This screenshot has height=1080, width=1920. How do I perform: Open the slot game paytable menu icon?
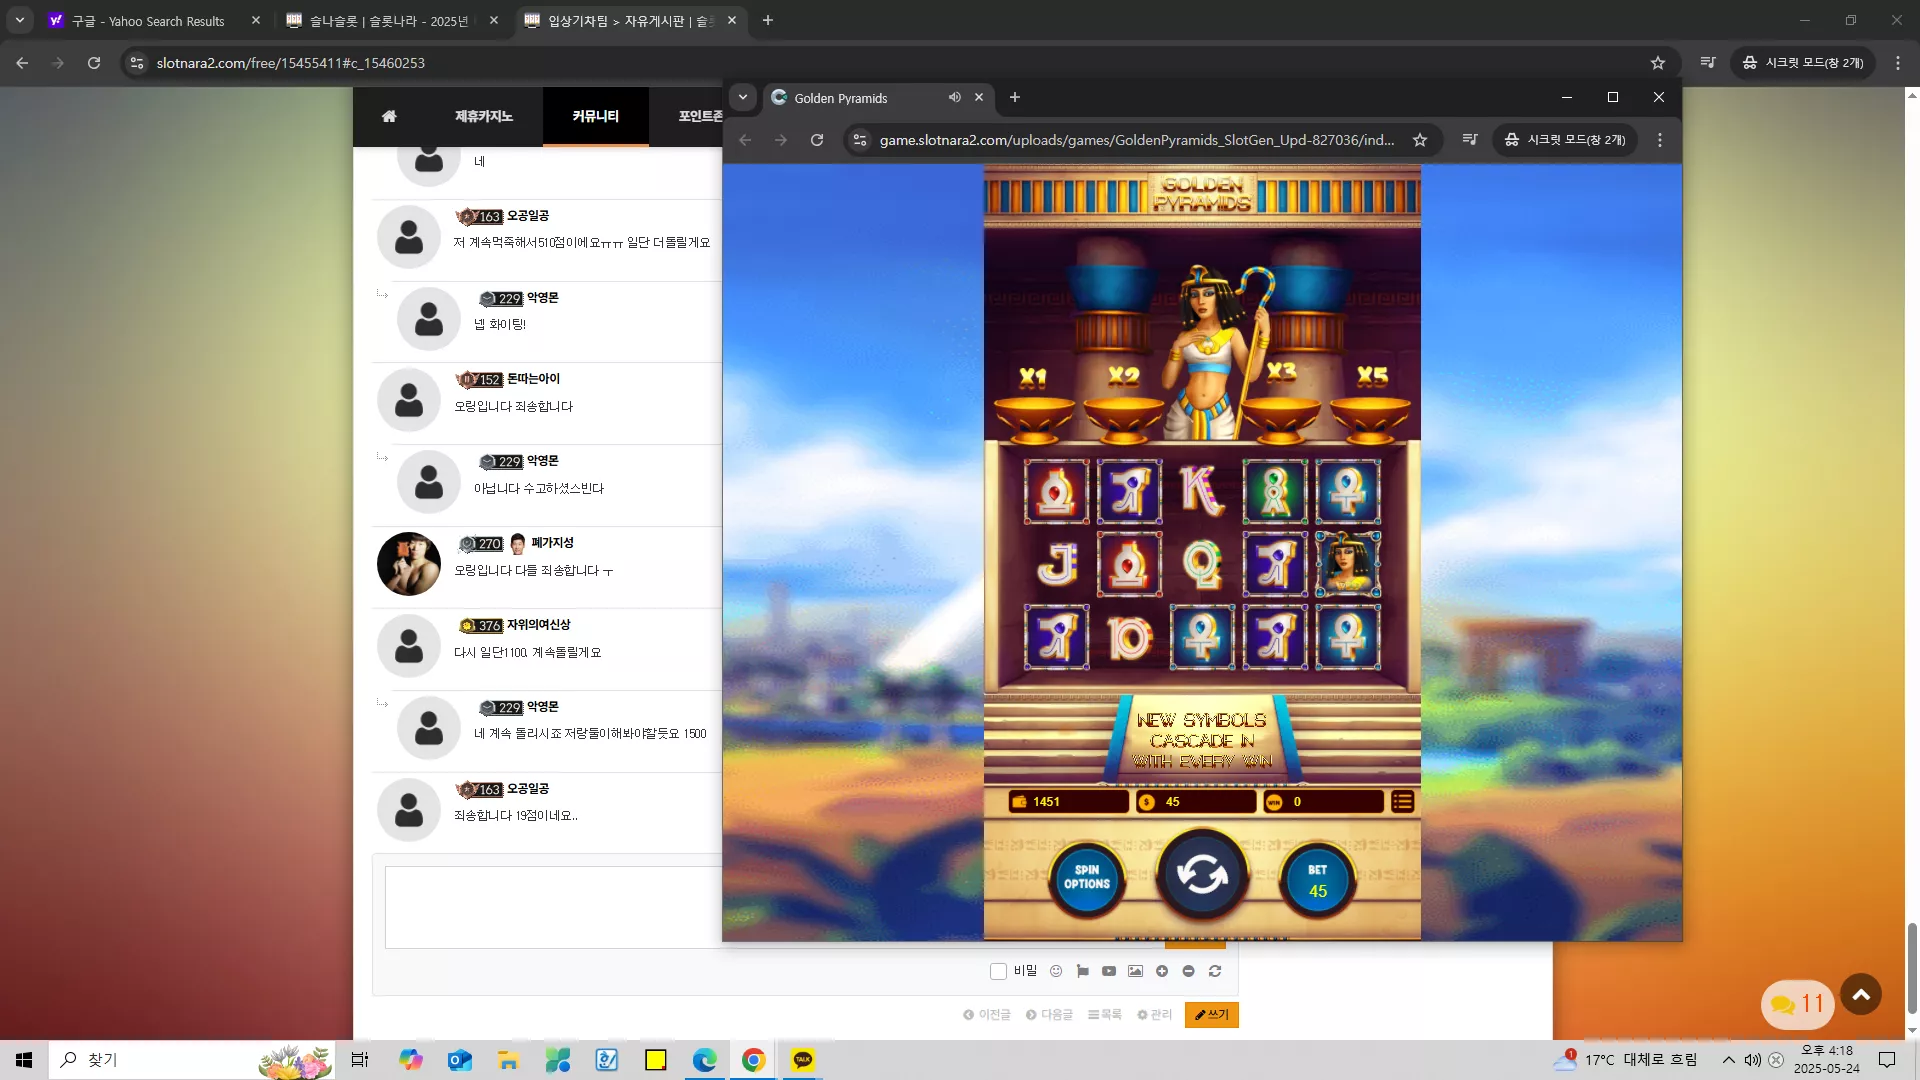pyautogui.click(x=1403, y=802)
